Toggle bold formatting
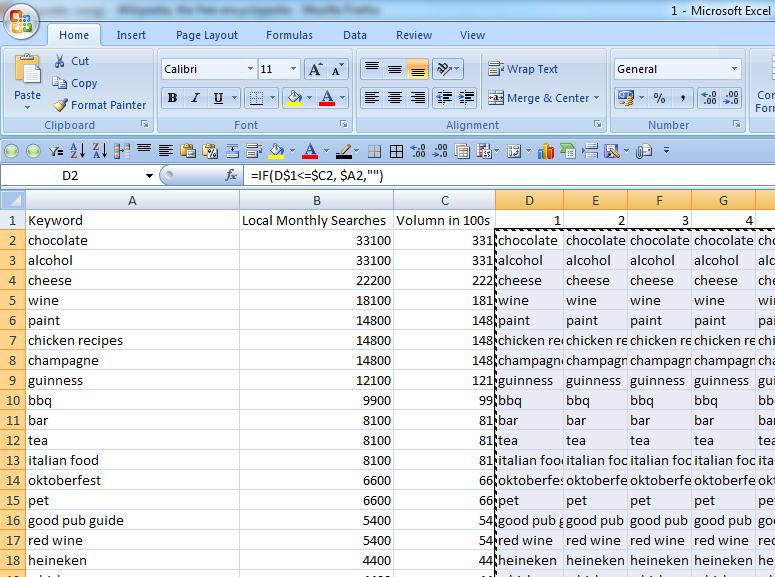Image resolution: width=775 pixels, height=577 pixels. [x=173, y=98]
